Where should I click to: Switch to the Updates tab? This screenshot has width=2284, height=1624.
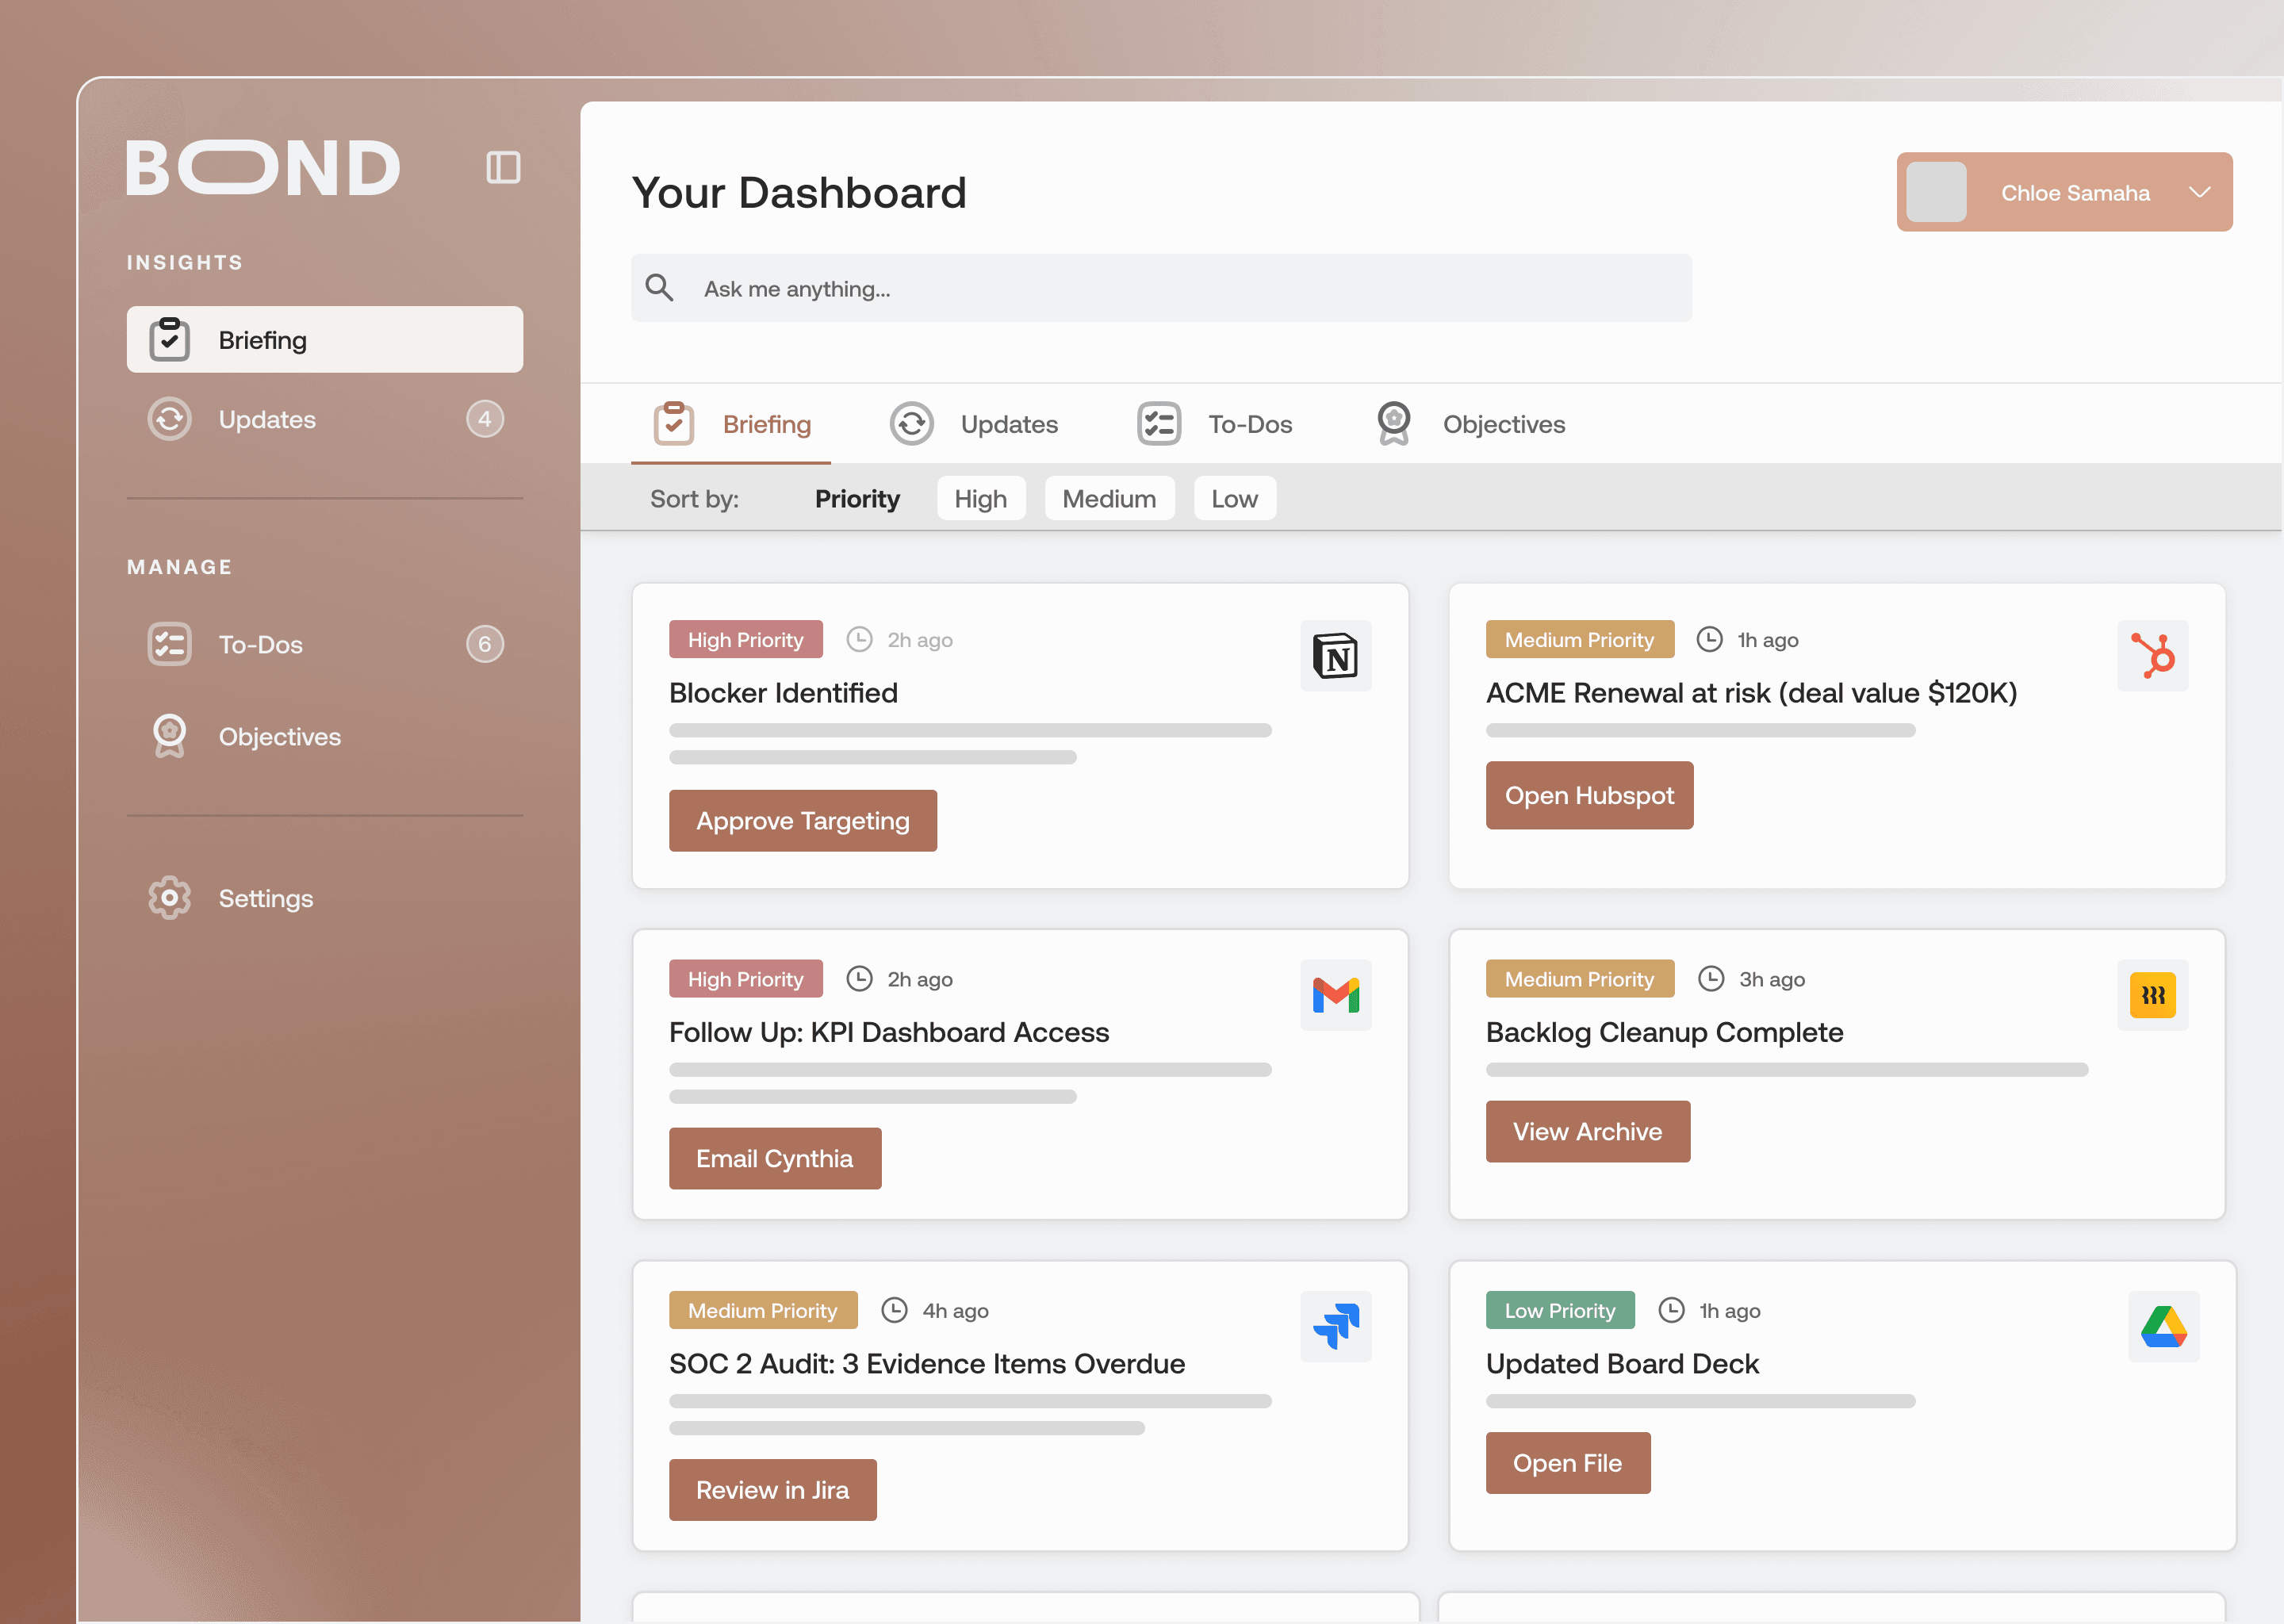(x=1009, y=424)
